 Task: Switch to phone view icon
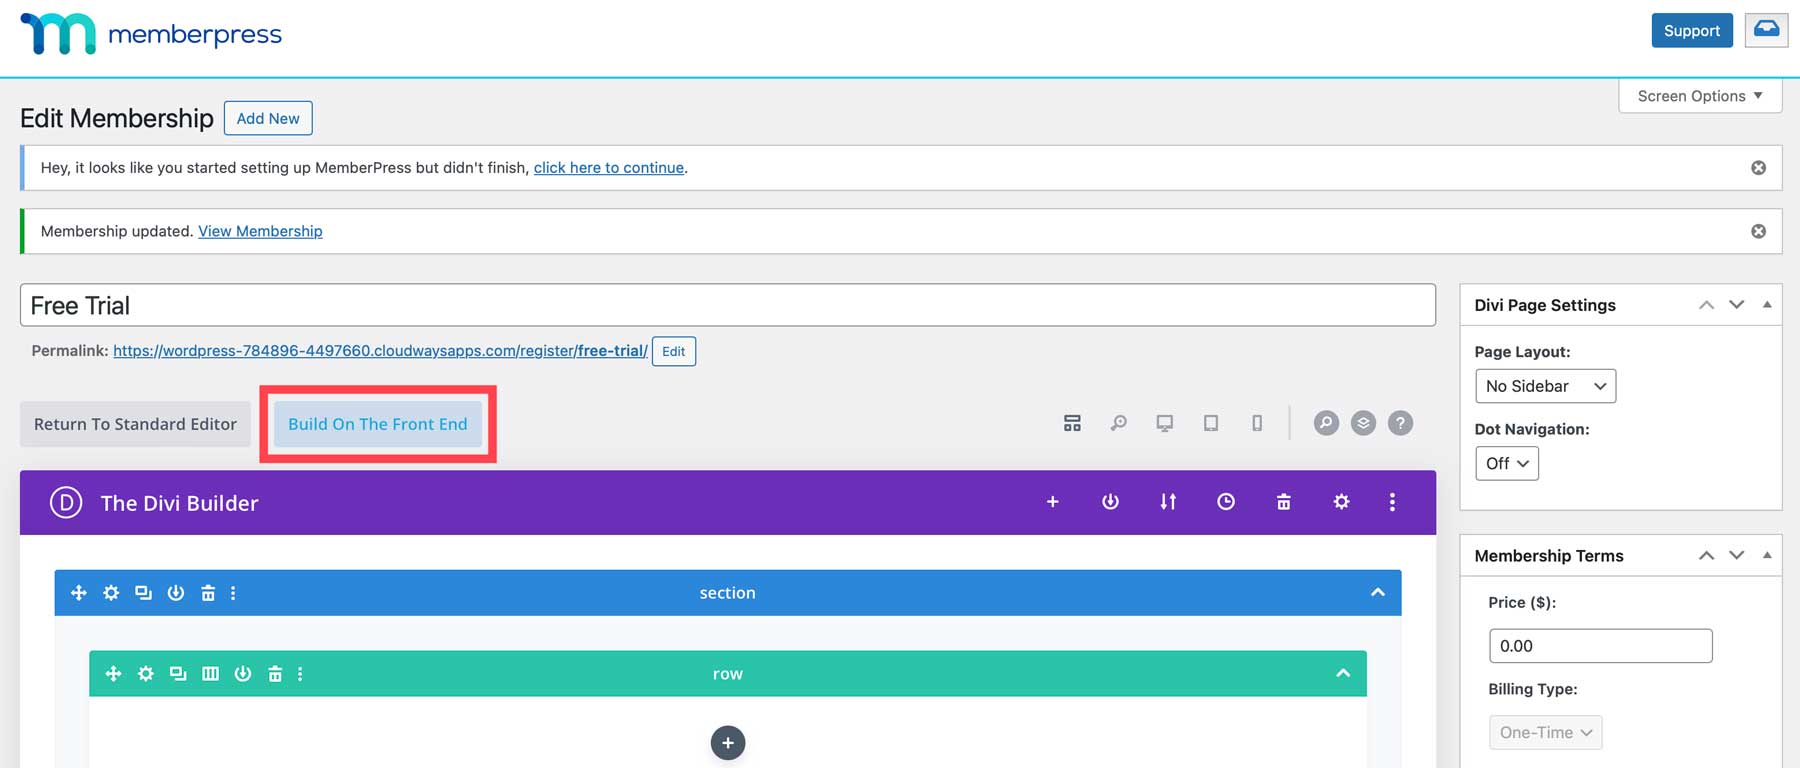tap(1257, 423)
